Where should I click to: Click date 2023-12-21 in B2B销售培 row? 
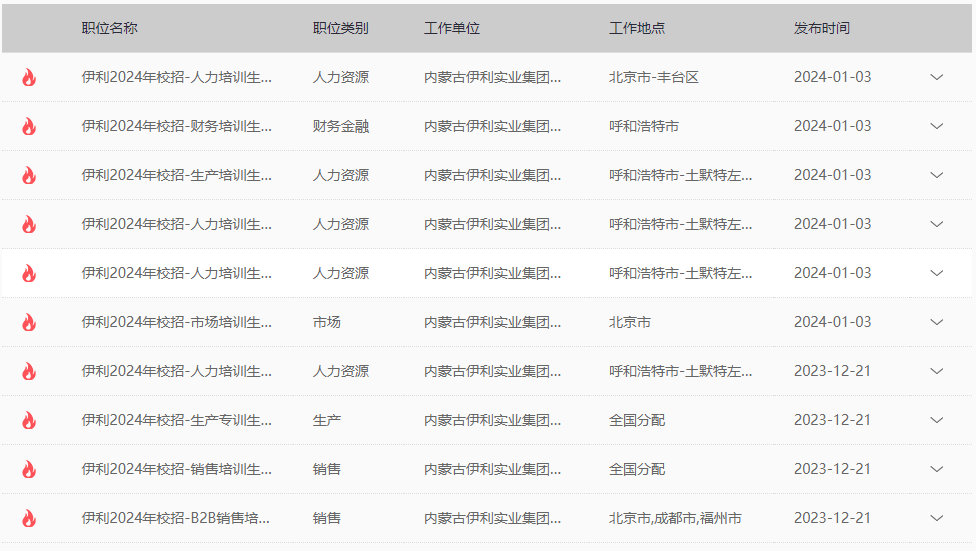[832, 519]
